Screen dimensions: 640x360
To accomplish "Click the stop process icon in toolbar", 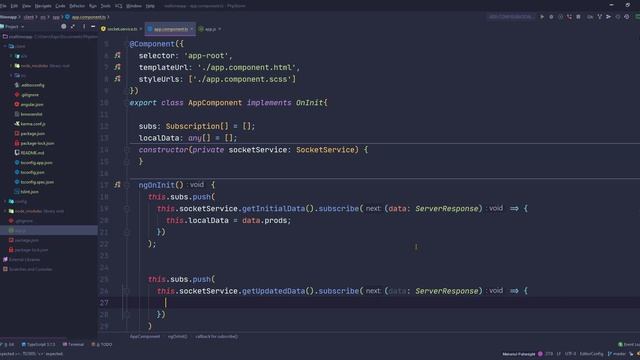I will tap(578, 17).
